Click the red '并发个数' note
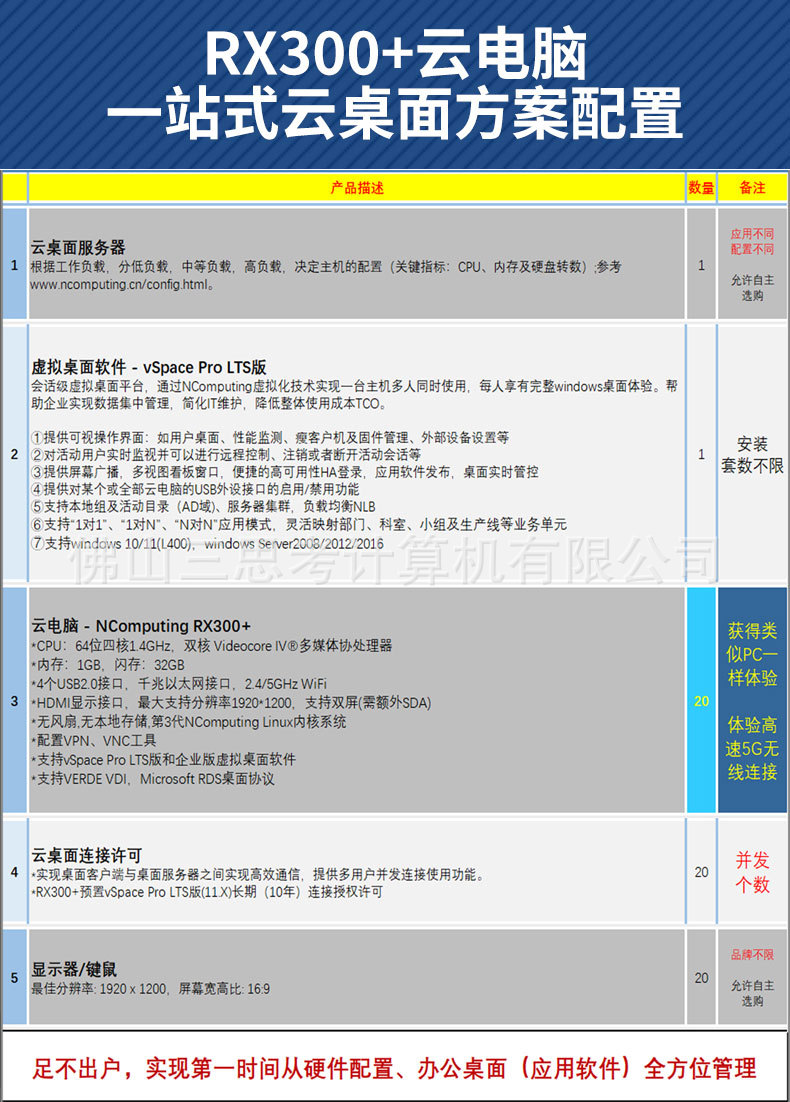 click(752, 872)
